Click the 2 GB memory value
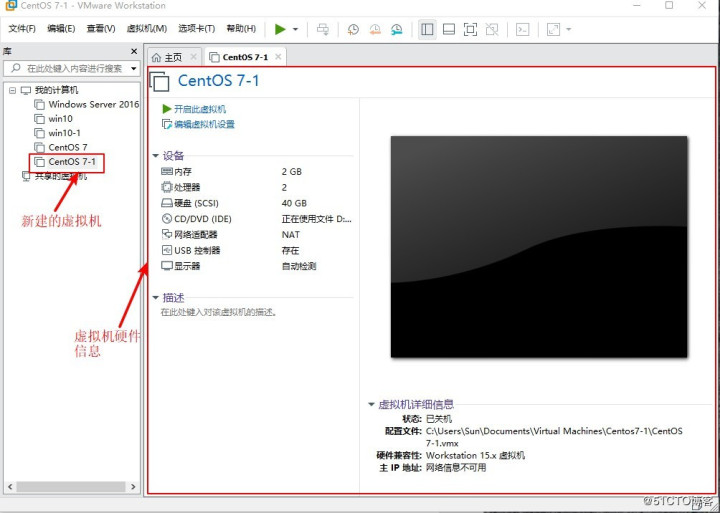The image size is (720, 513). point(292,172)
